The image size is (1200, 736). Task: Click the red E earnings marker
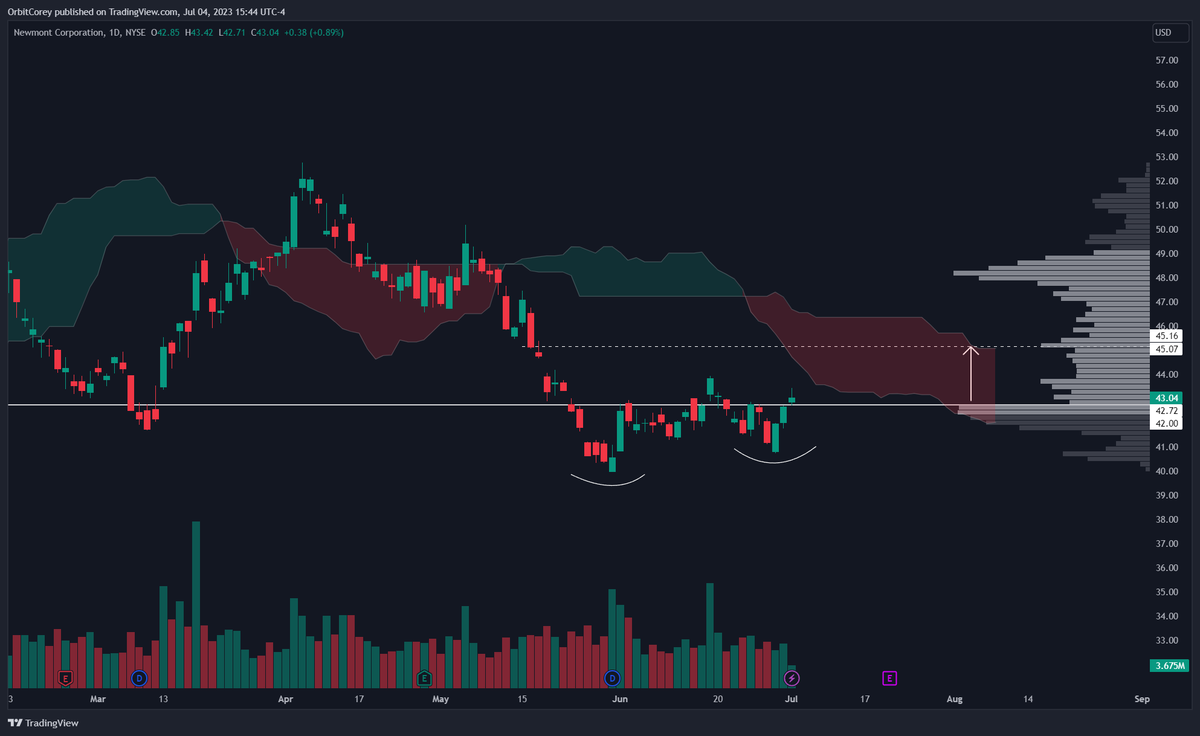tap(66, 678)
